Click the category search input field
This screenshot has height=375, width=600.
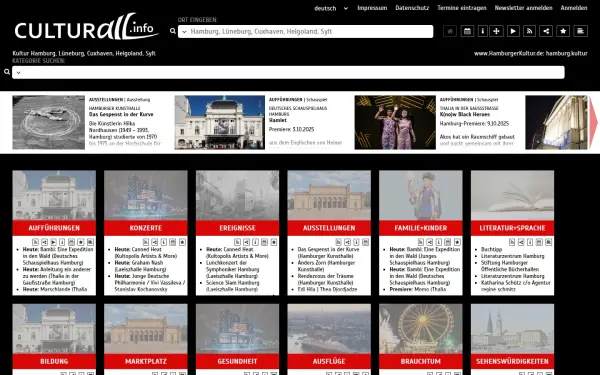[x=288, y=72]
